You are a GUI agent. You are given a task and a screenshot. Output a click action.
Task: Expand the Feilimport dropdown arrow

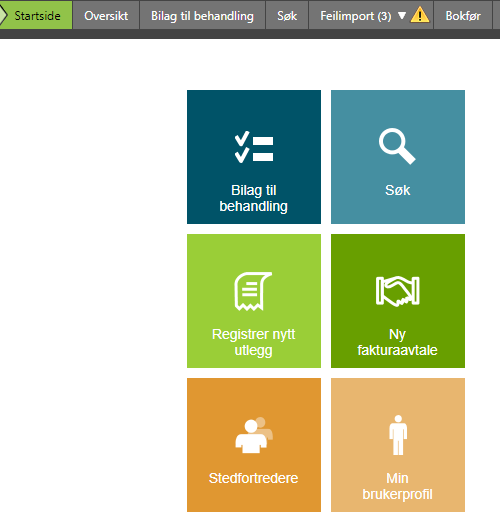coord(402,15)
